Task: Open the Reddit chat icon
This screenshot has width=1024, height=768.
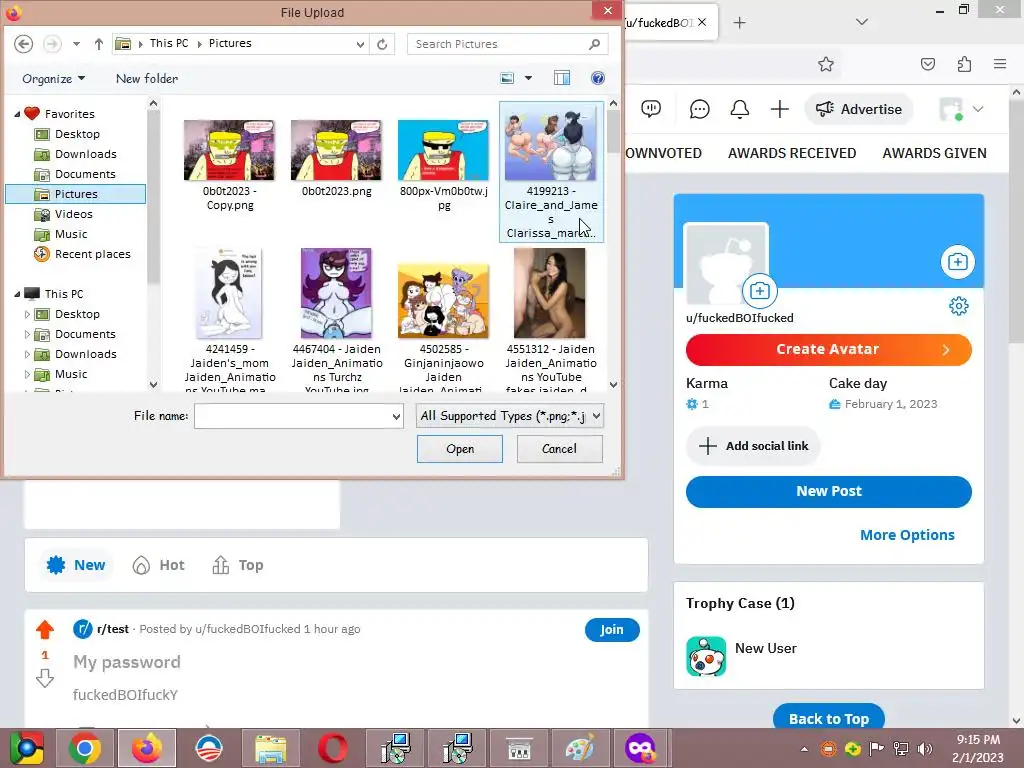Action: (x=699, y=109)
